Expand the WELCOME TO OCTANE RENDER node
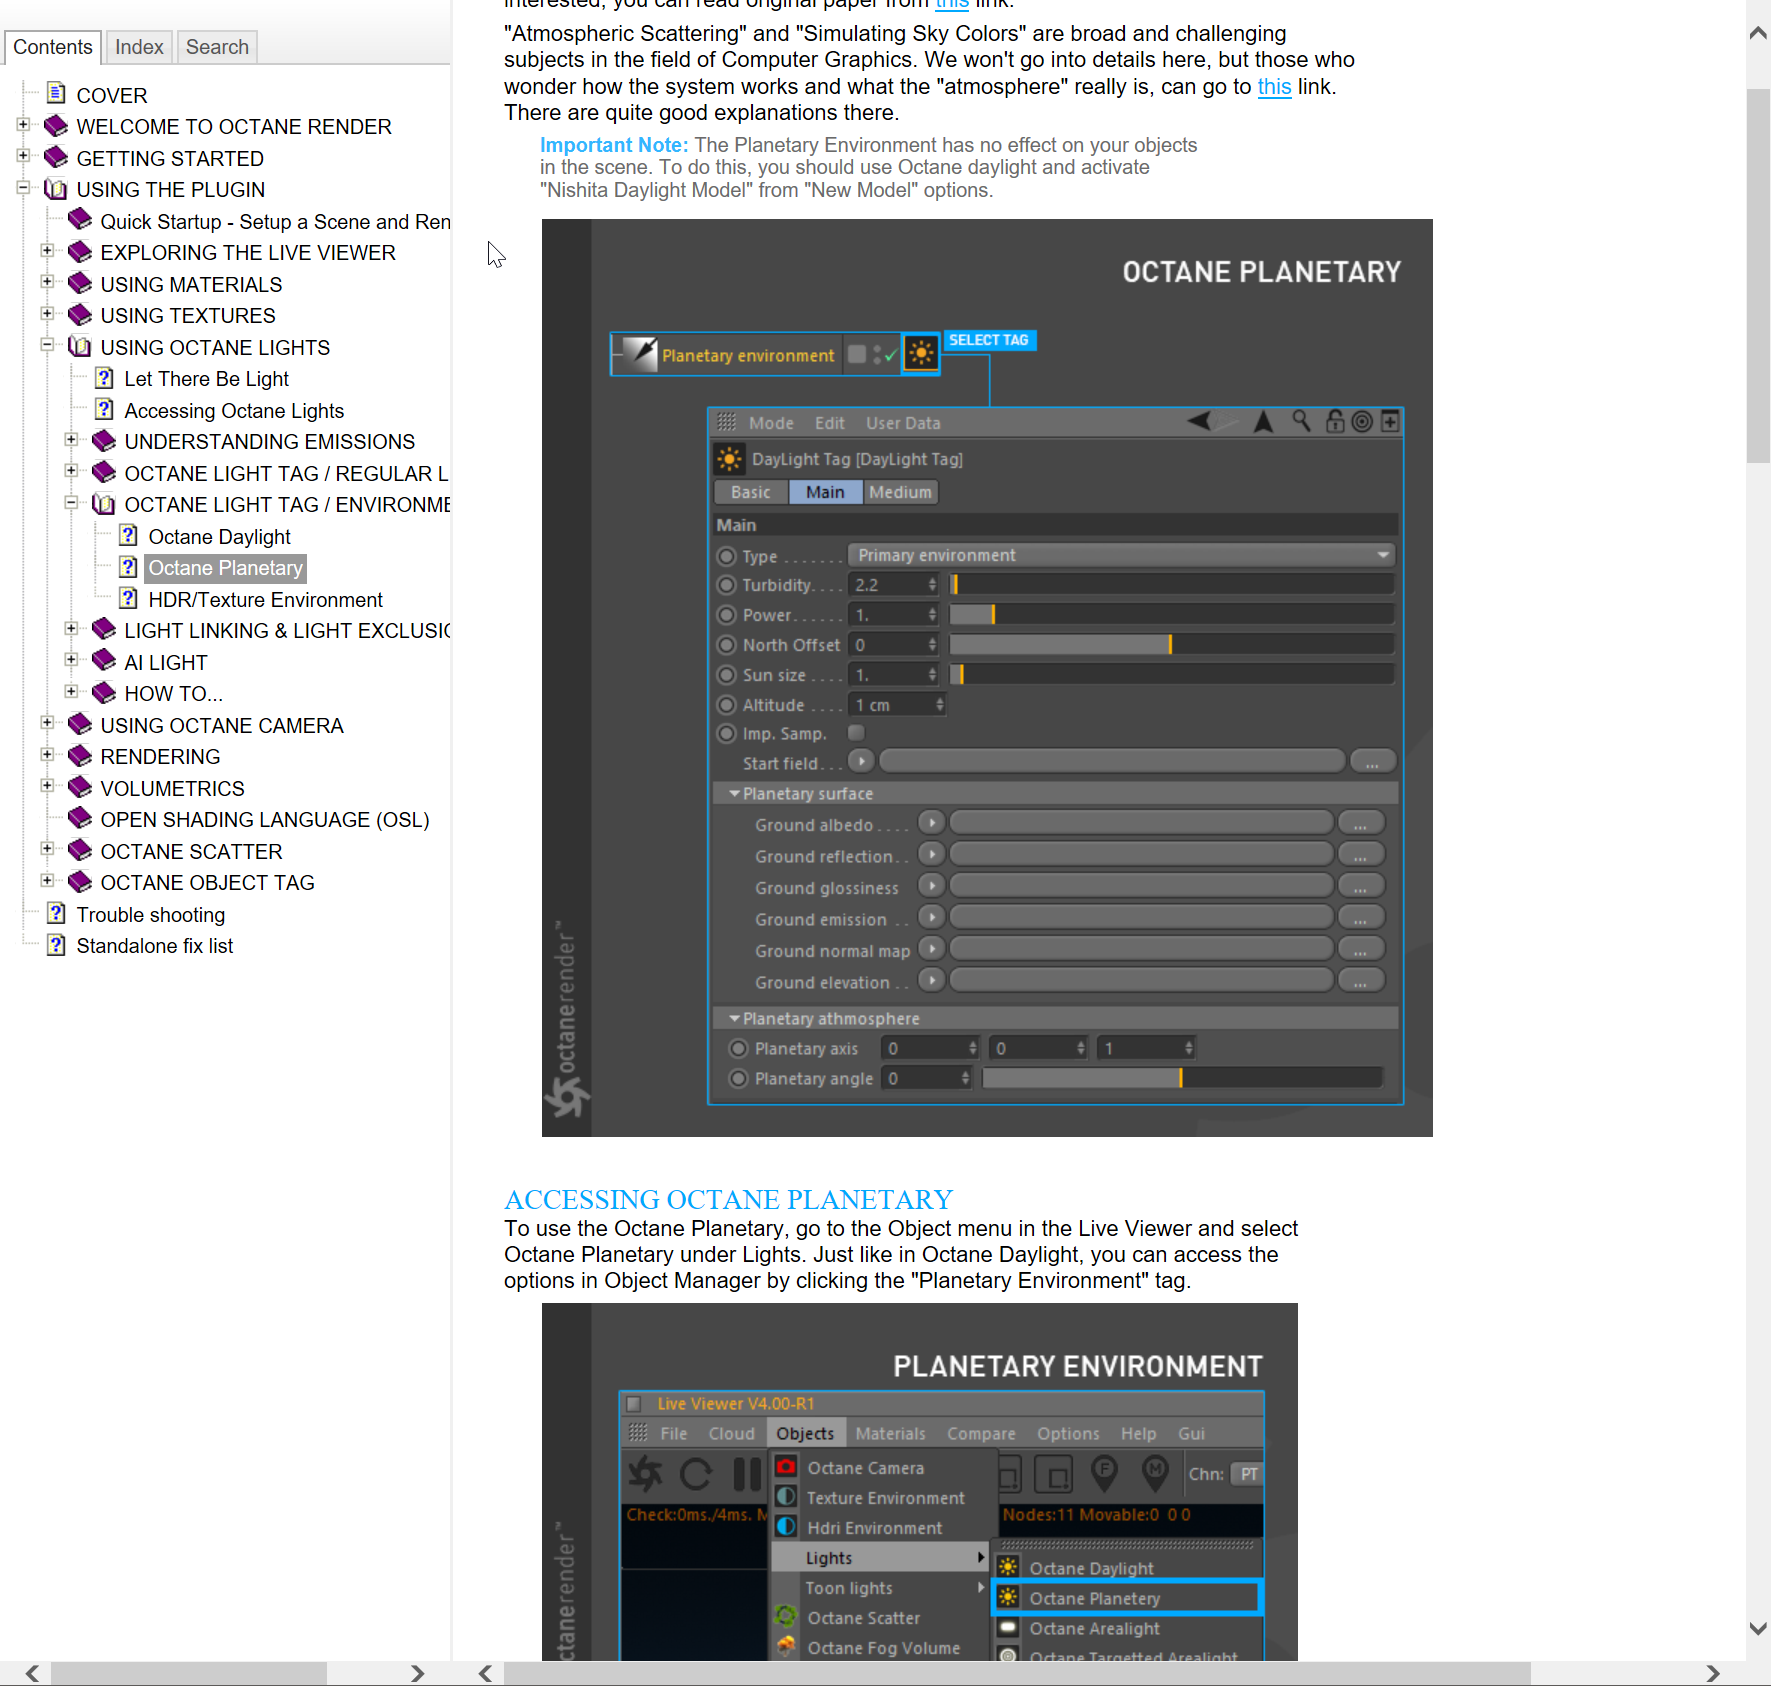The image size is (1771, 1686). coord(23,124)
